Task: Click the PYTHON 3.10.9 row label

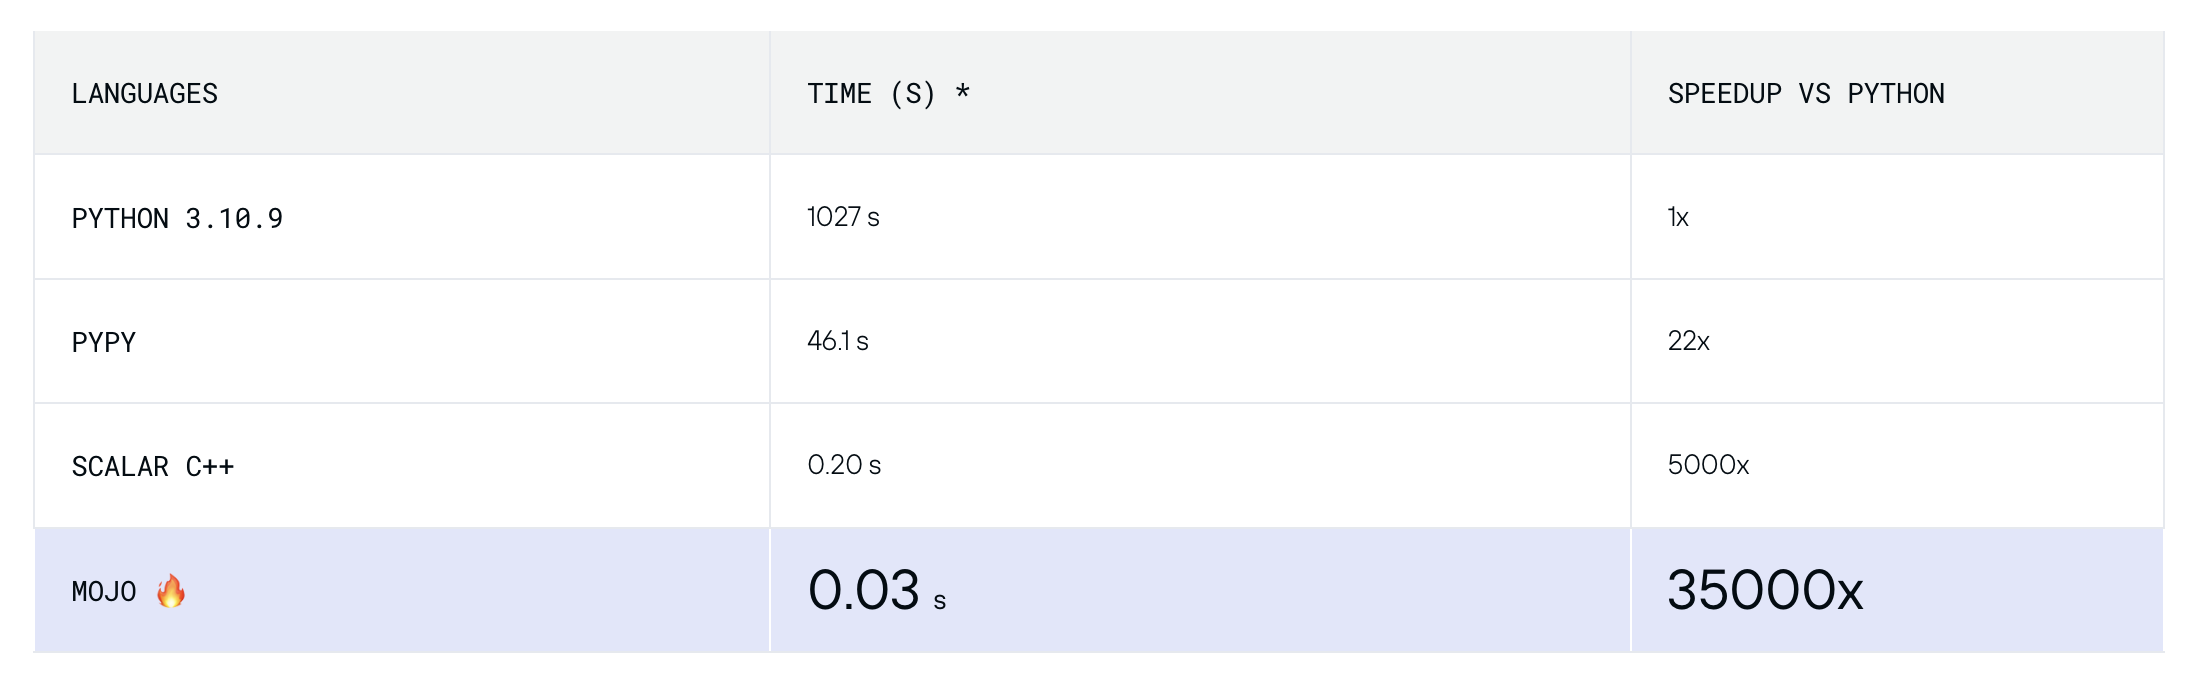Action: [177, 219]
